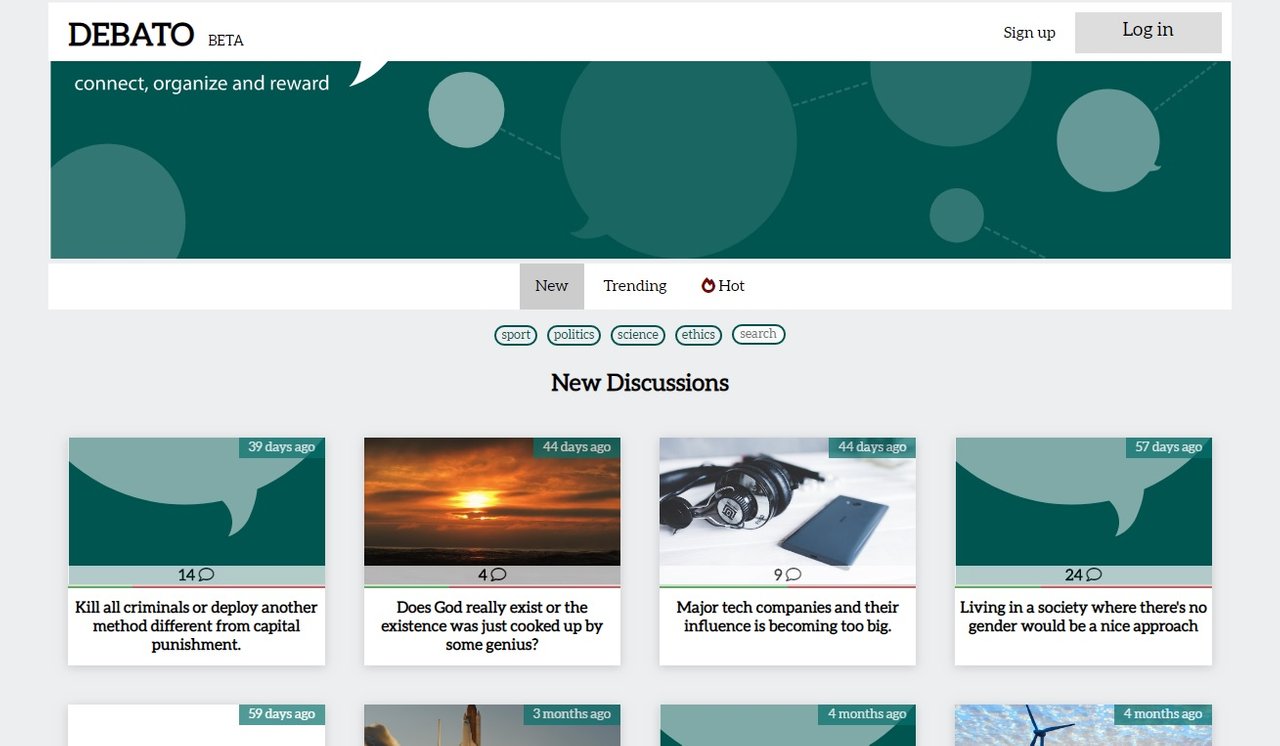
Task: Click comment bubble icon next to 9
Action: [x=793, y=574]
